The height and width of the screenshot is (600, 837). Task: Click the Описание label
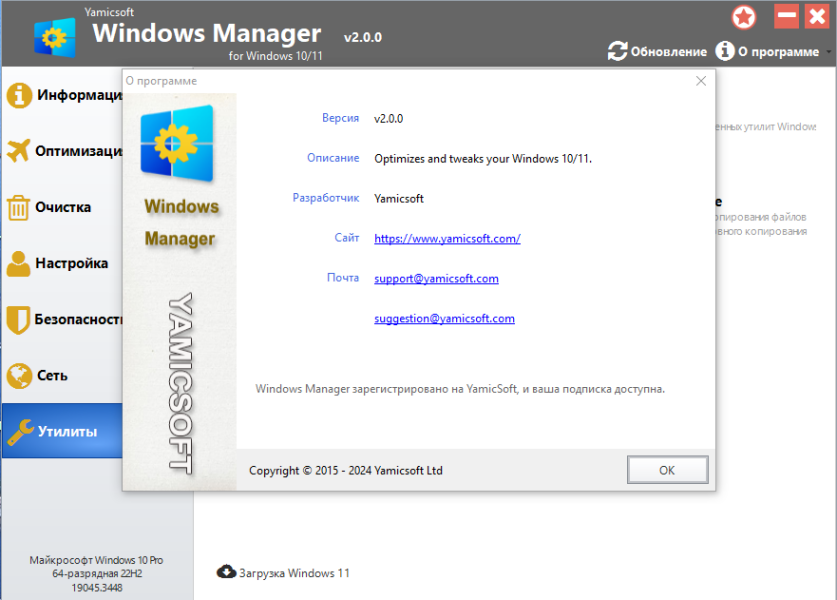333,158
